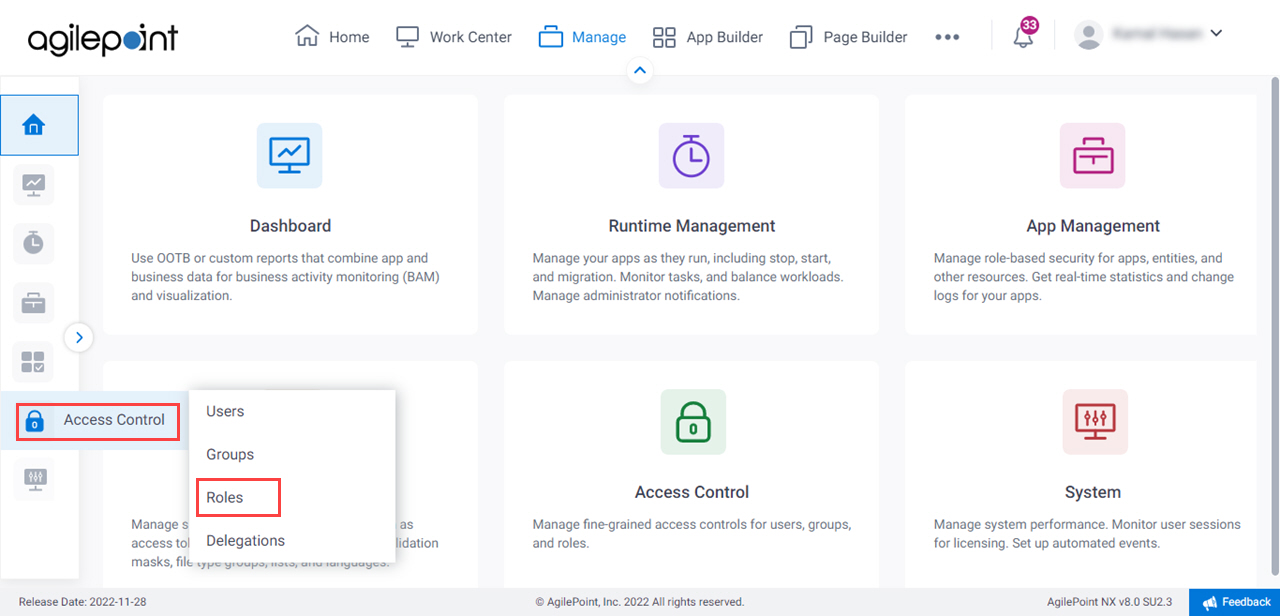The height and width of the screenshot is (616, 1280).
Task: Click the System card description text
Action: pos(1087,534)
